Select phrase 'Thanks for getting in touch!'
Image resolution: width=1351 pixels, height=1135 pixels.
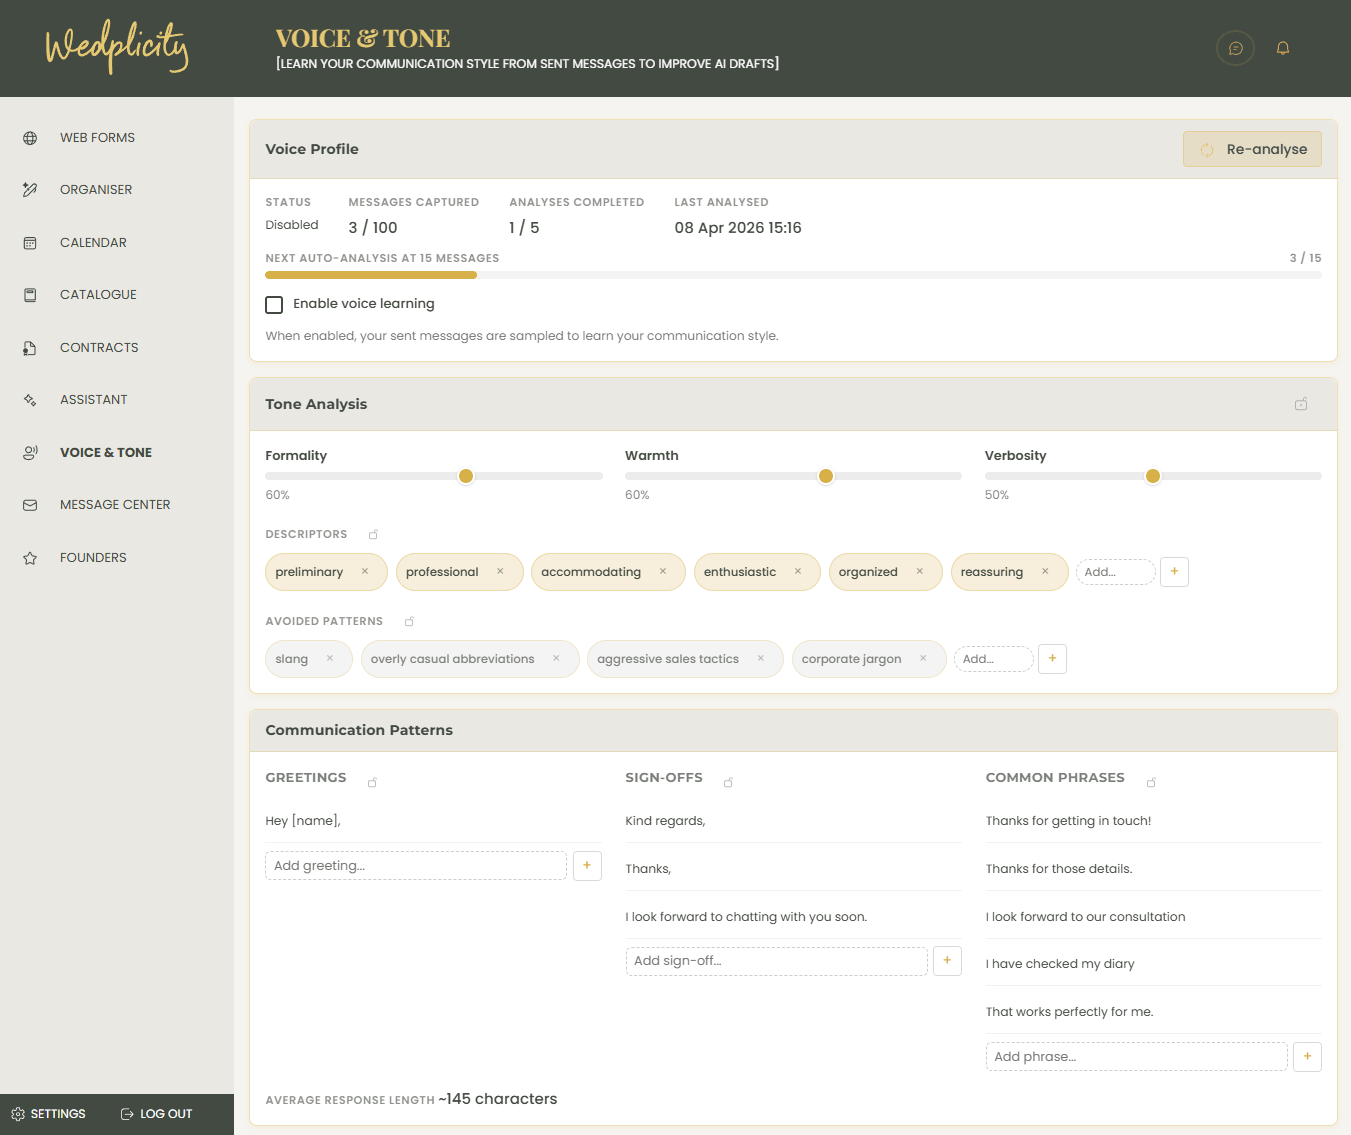point(1068,821)
